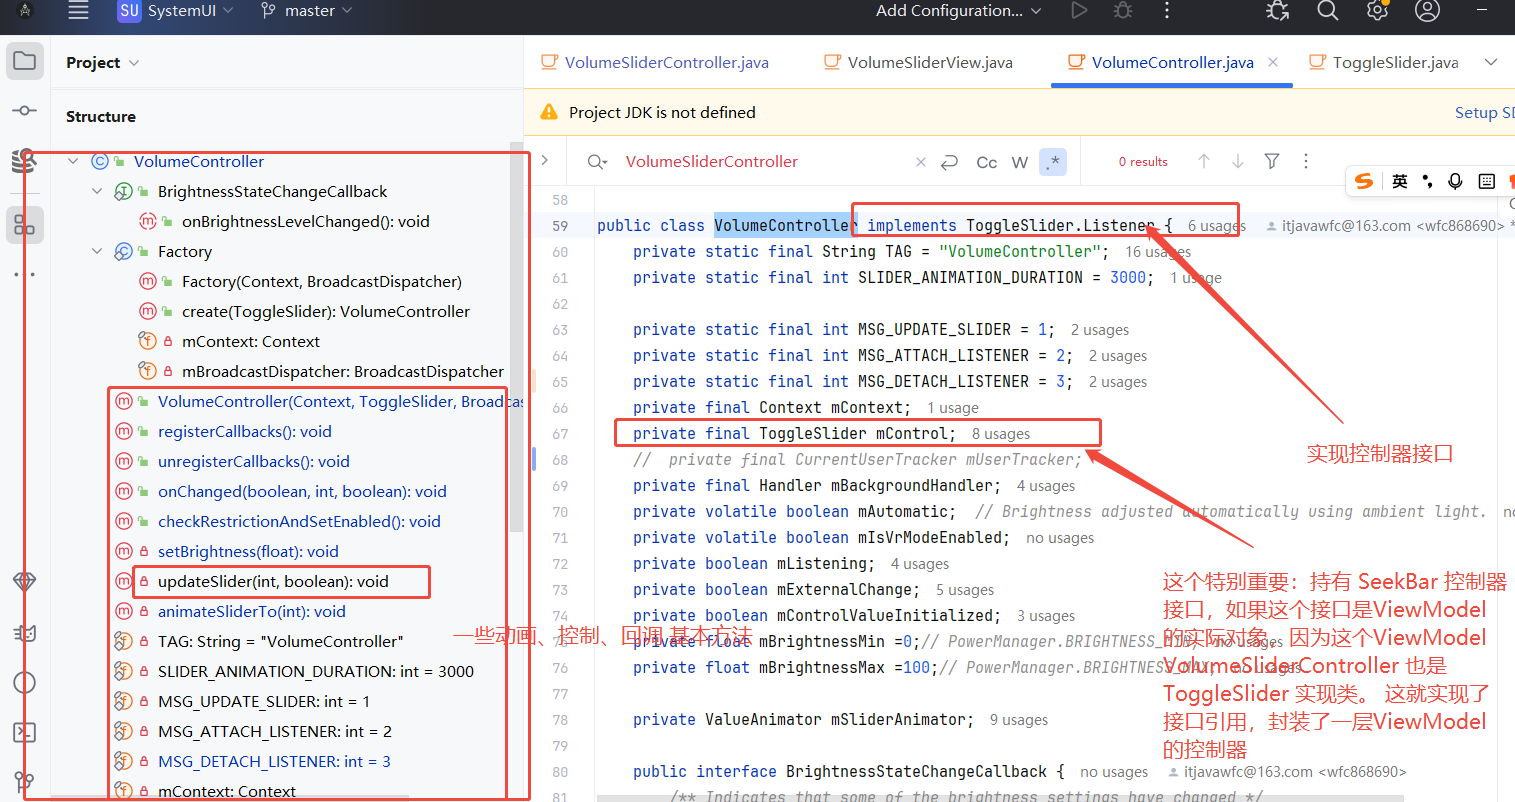The image size is (1515, 802).
Task: Open IDE settings gear icon
Action: (1377, 11)
